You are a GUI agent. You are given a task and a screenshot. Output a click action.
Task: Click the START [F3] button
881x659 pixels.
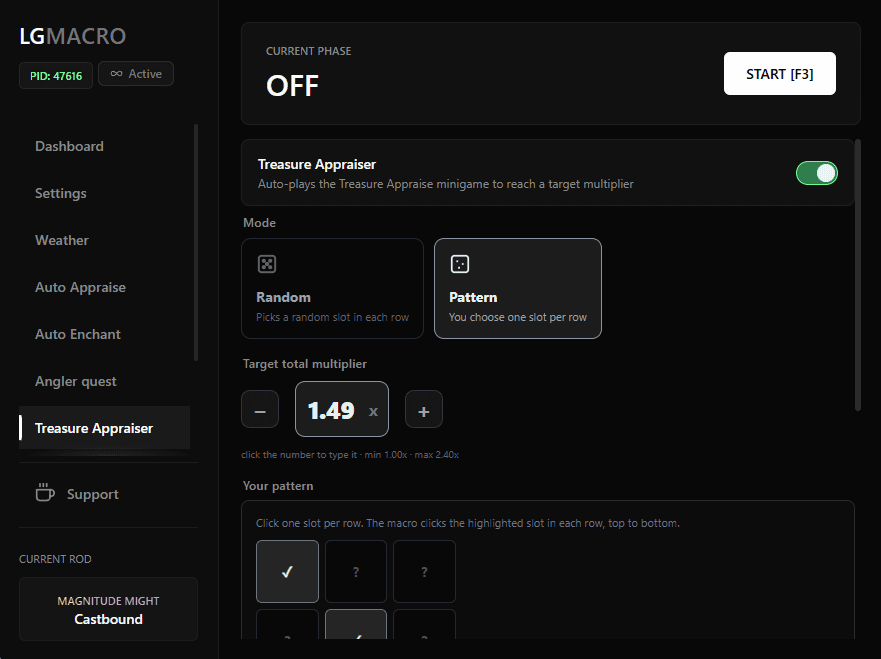coord(779,74)
